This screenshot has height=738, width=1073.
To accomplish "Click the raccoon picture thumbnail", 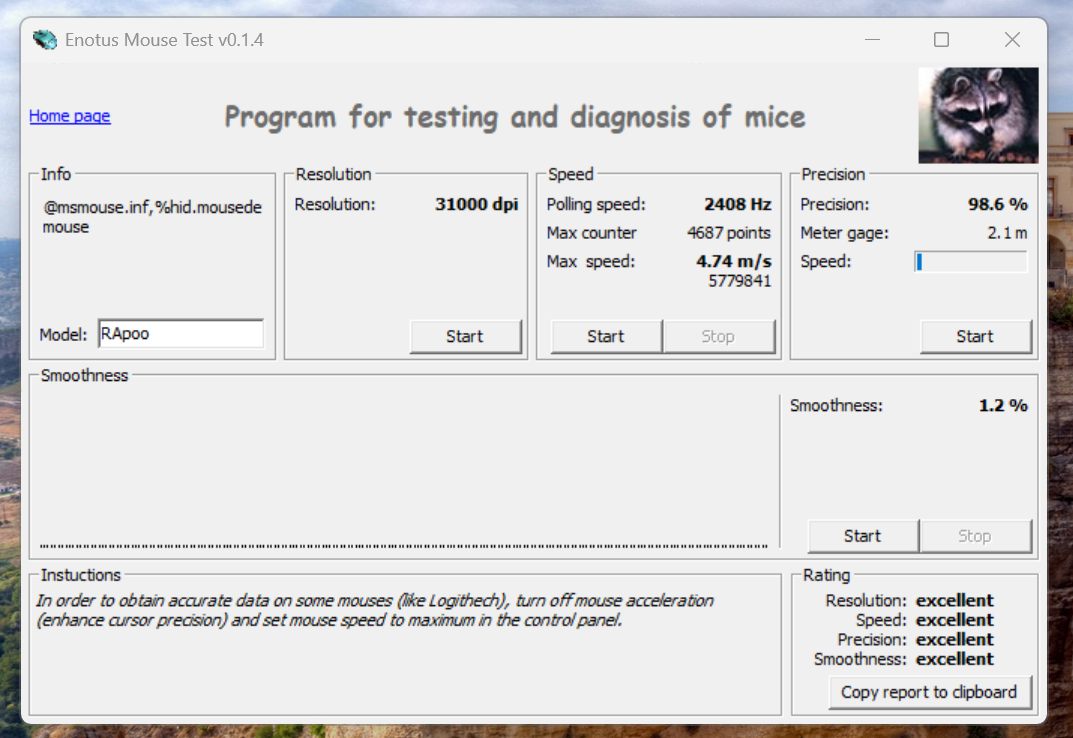I will pyautogui.click(x=978, y=115).
